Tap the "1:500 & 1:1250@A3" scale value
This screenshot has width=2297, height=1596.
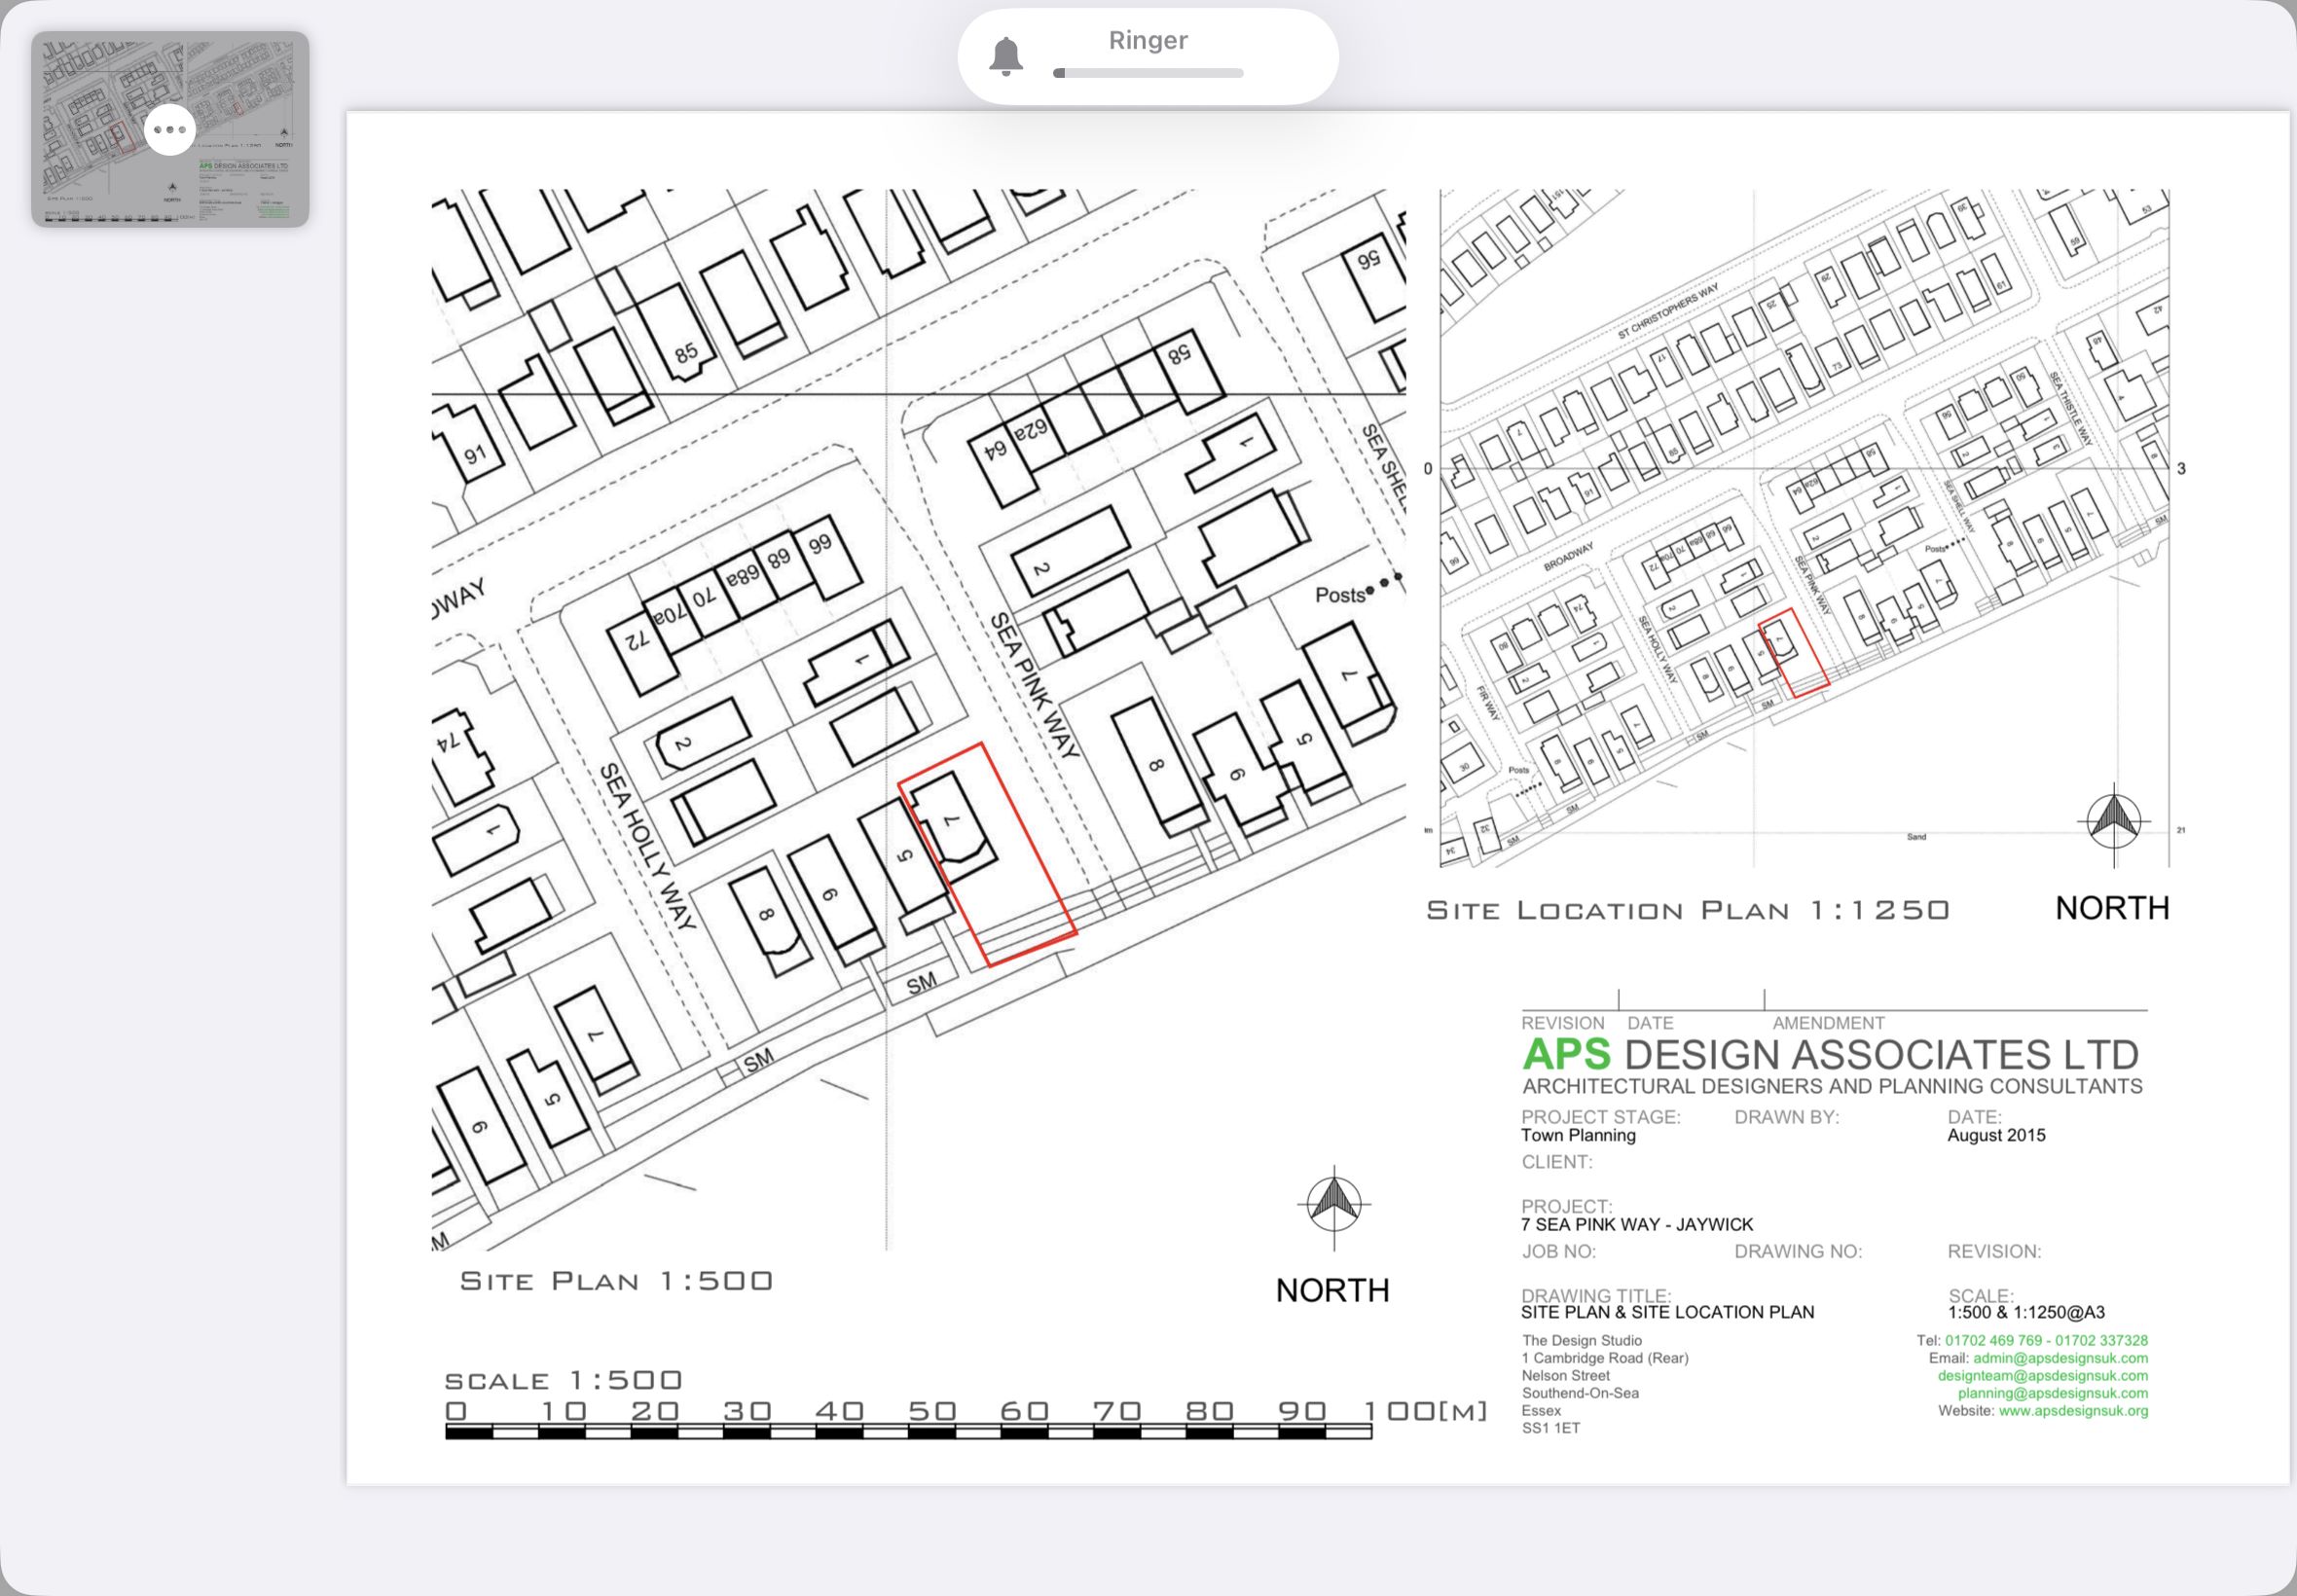coord(2026,1312)
